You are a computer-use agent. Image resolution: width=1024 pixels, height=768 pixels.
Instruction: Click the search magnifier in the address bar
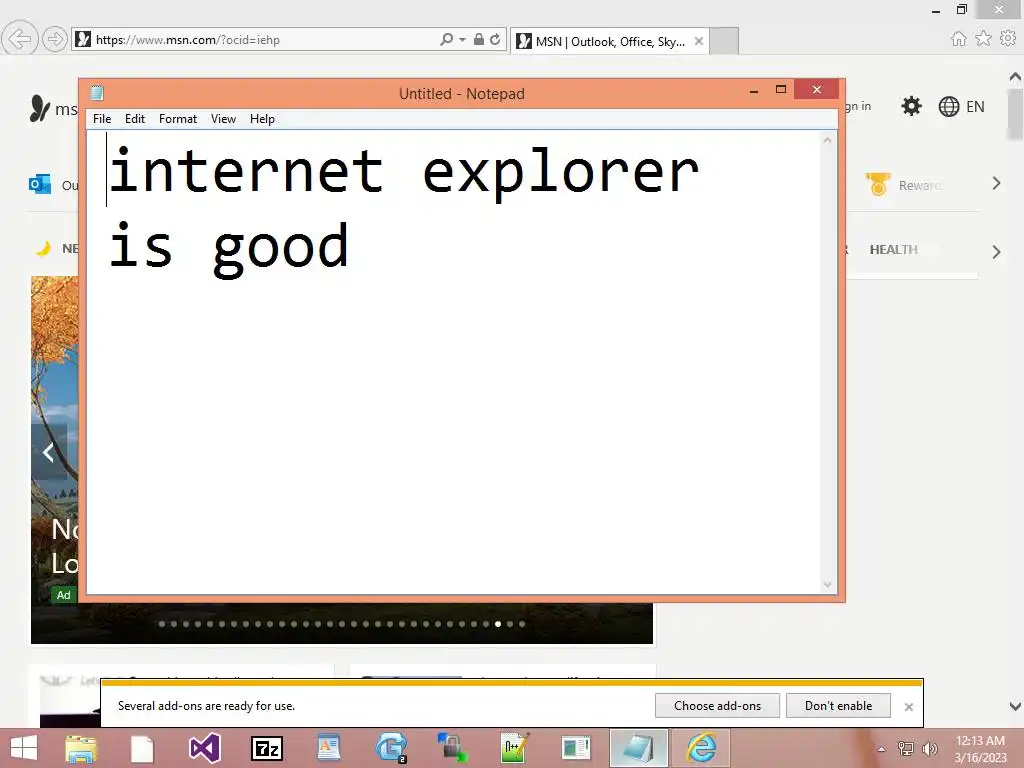[447, 39]
